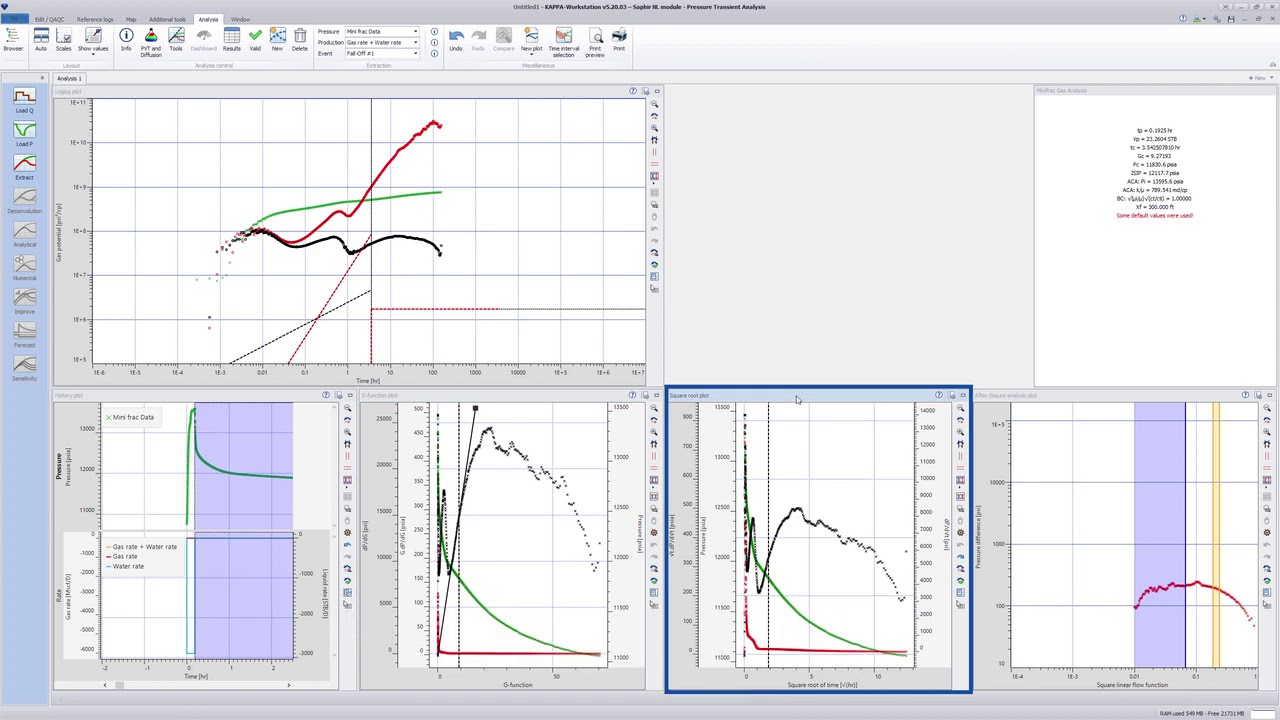Select the Load Q step
The width and height of the screenshot is (1280, 720).
click(x=24, y=100)
